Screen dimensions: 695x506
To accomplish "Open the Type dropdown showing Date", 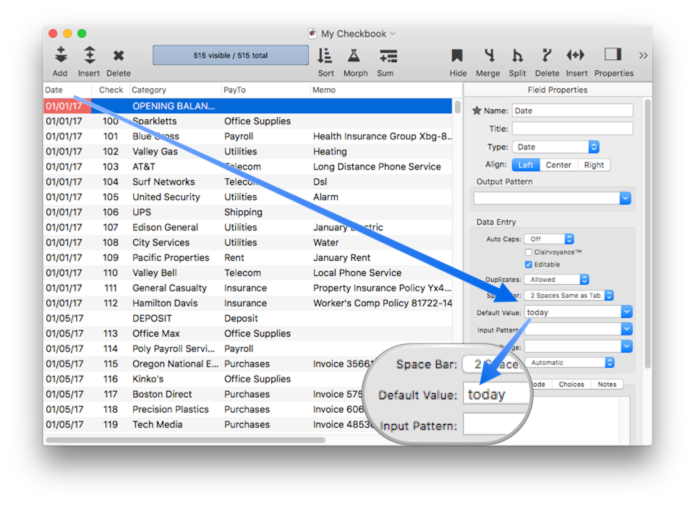I will point(556,147).
